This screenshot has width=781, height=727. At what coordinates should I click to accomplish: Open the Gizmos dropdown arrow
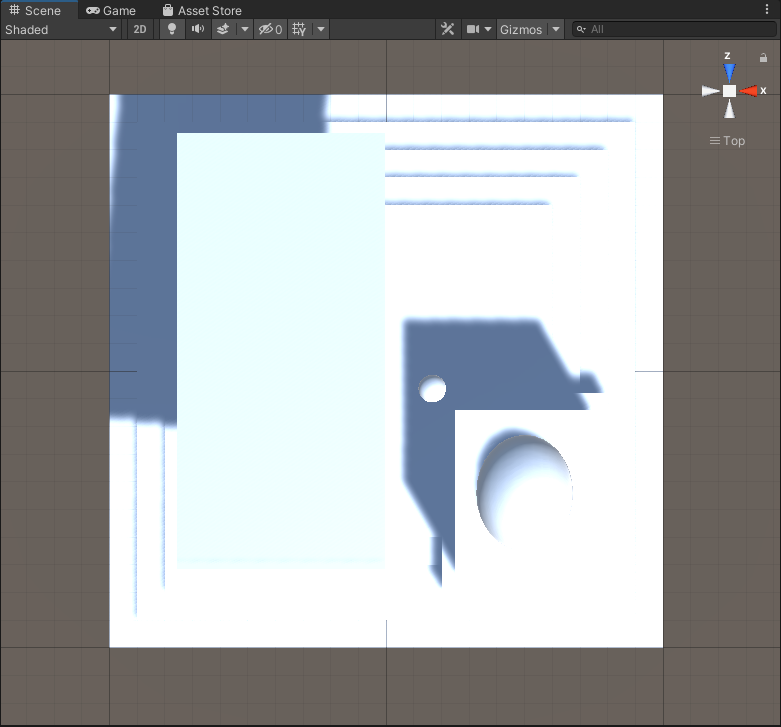pos(556,29)
